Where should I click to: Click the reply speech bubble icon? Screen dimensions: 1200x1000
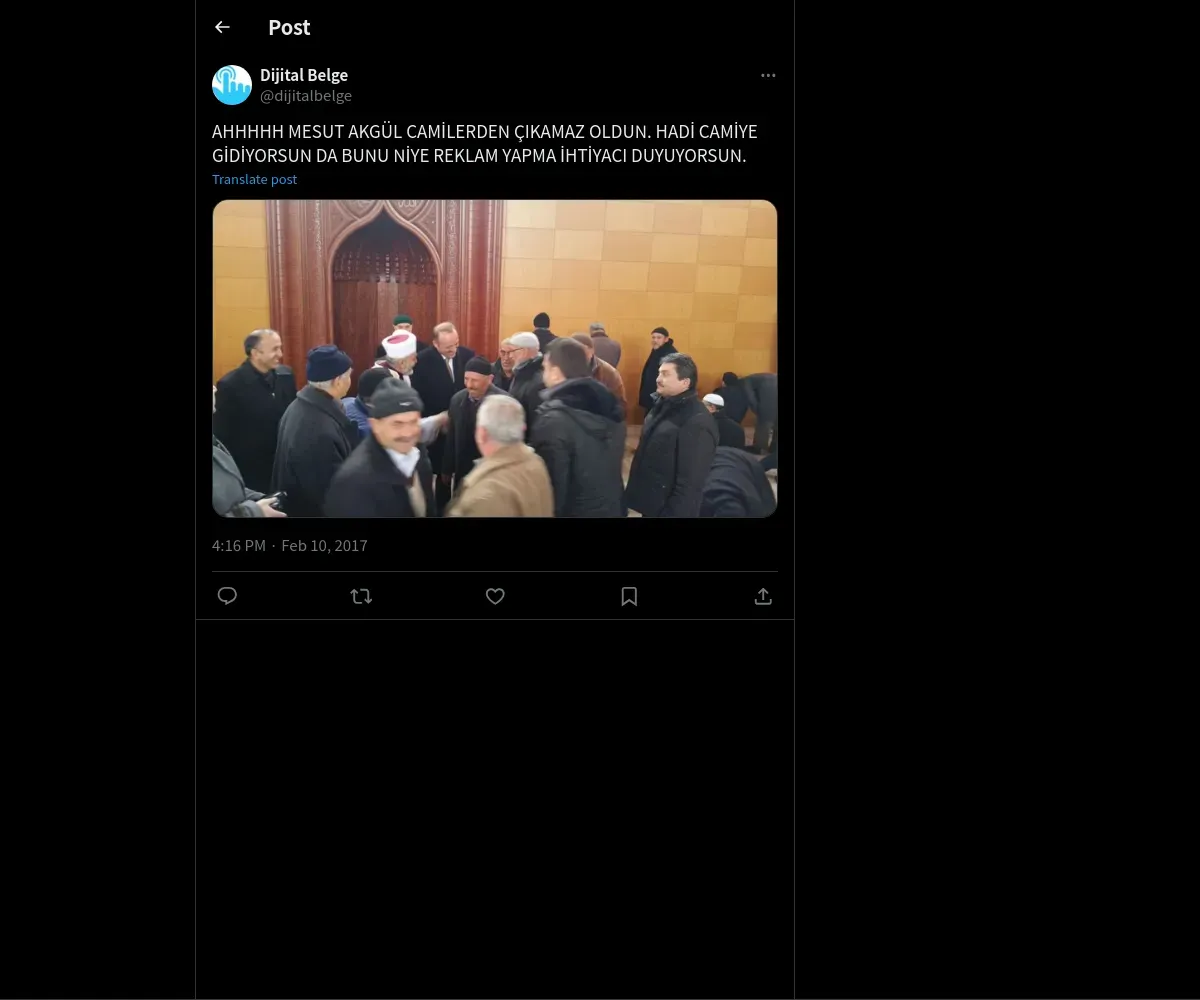coord(227,596)
